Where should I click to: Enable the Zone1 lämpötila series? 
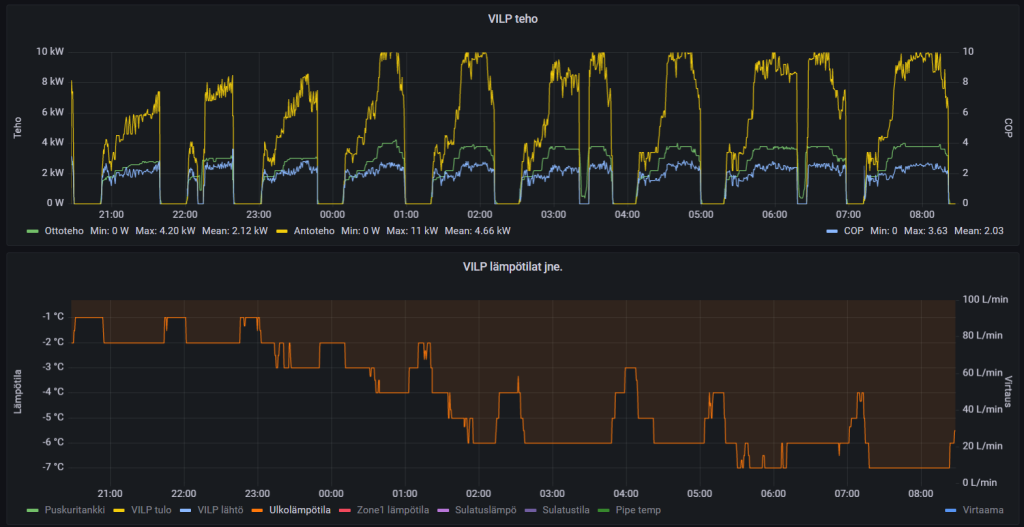[x=392, y=510]
